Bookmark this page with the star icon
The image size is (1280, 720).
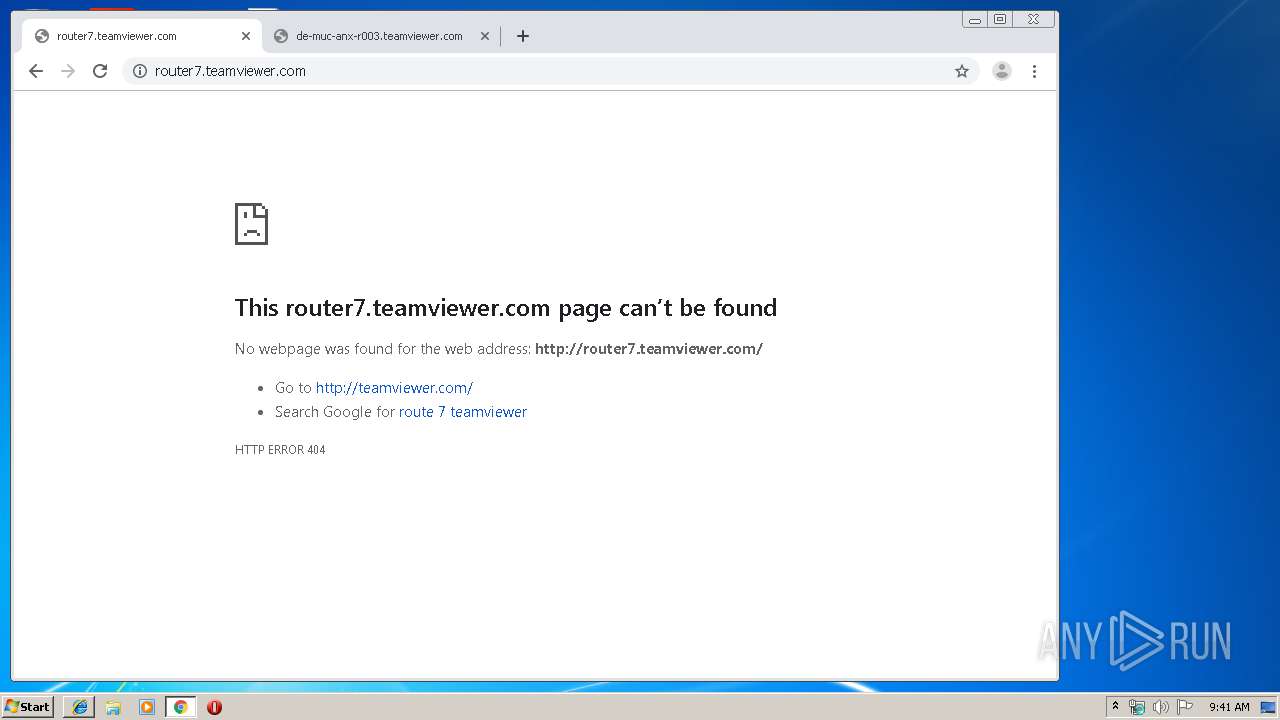tap(962, 71)
